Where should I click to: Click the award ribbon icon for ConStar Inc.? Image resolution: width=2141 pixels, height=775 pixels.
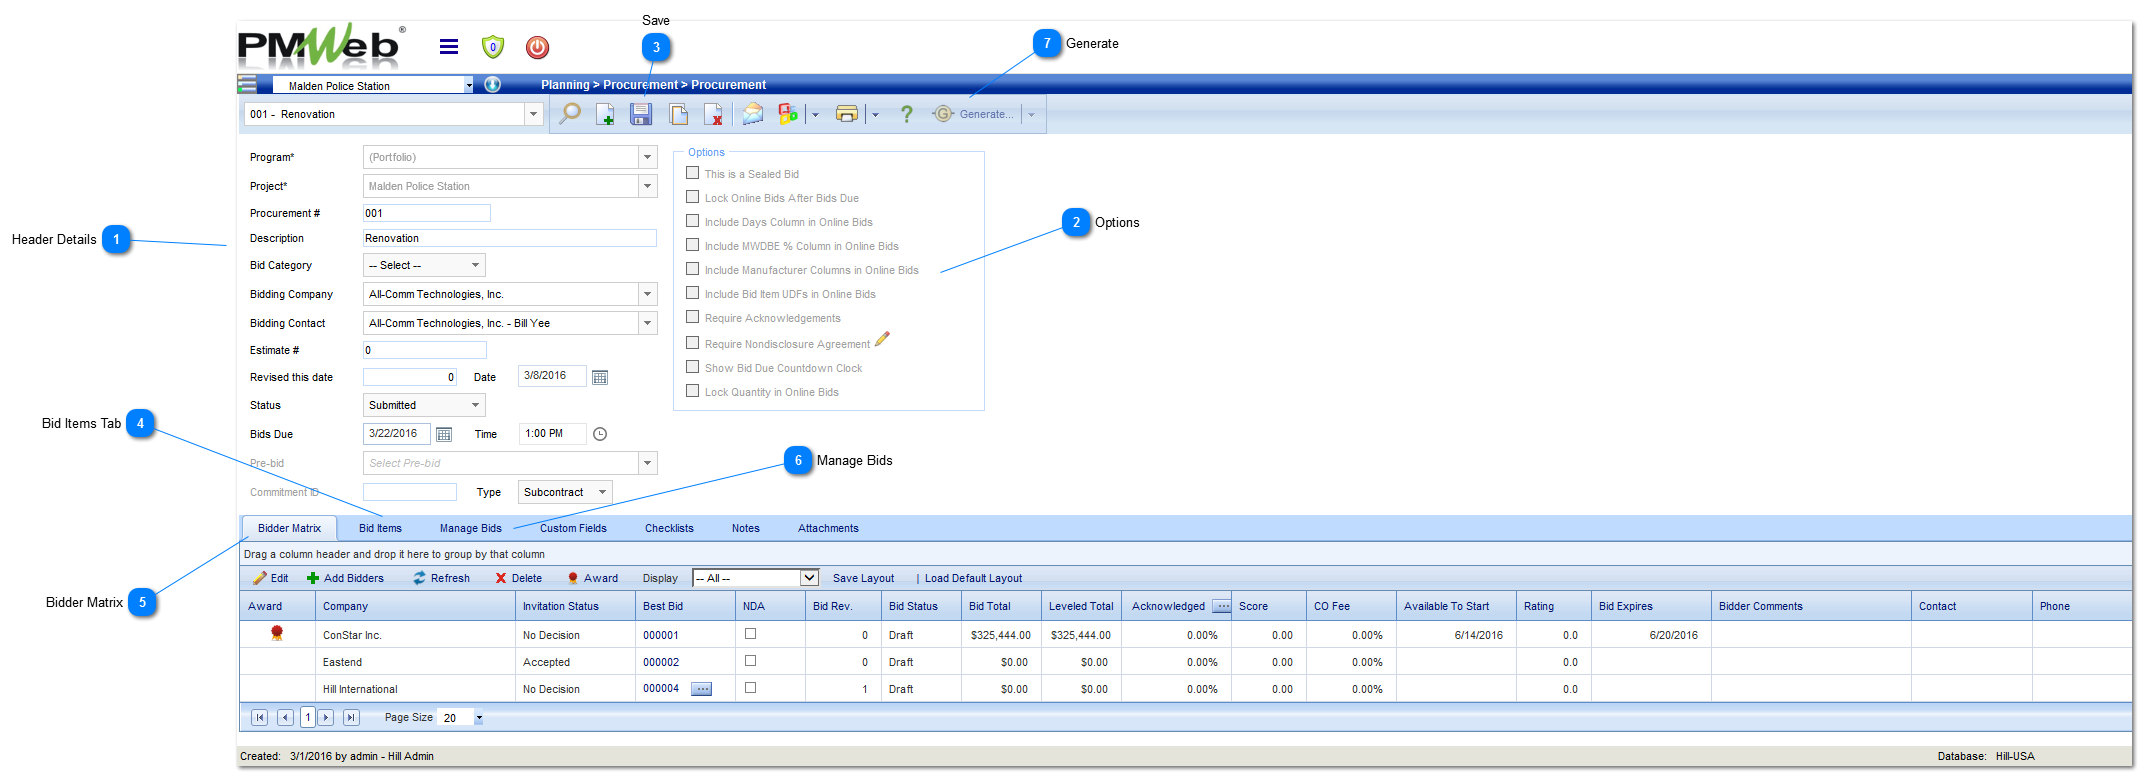pos(277,633)
